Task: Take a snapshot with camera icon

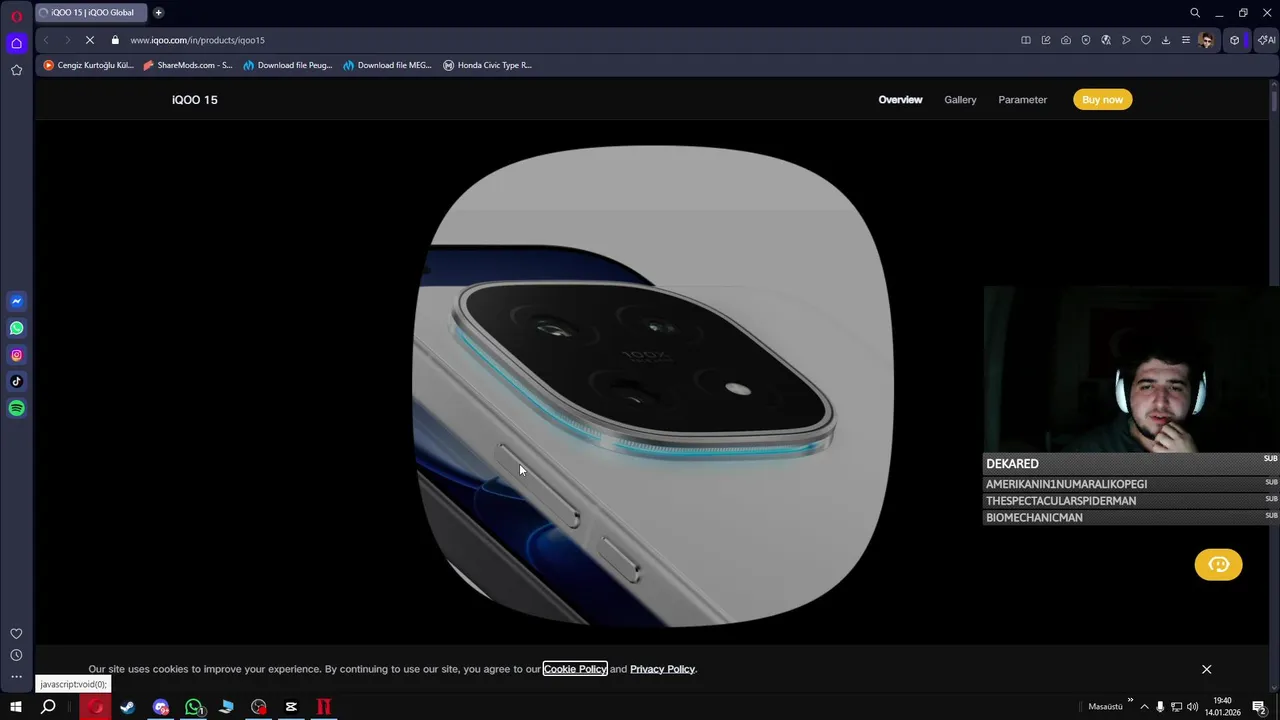Action: tap(1066, 40)
